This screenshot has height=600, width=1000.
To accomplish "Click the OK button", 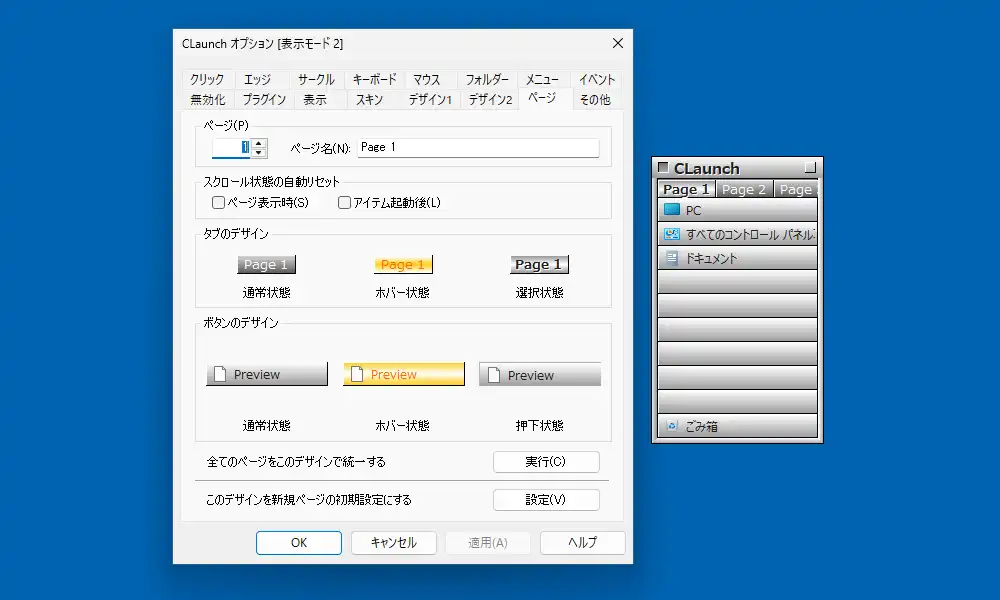I will [x=298, y=543].
